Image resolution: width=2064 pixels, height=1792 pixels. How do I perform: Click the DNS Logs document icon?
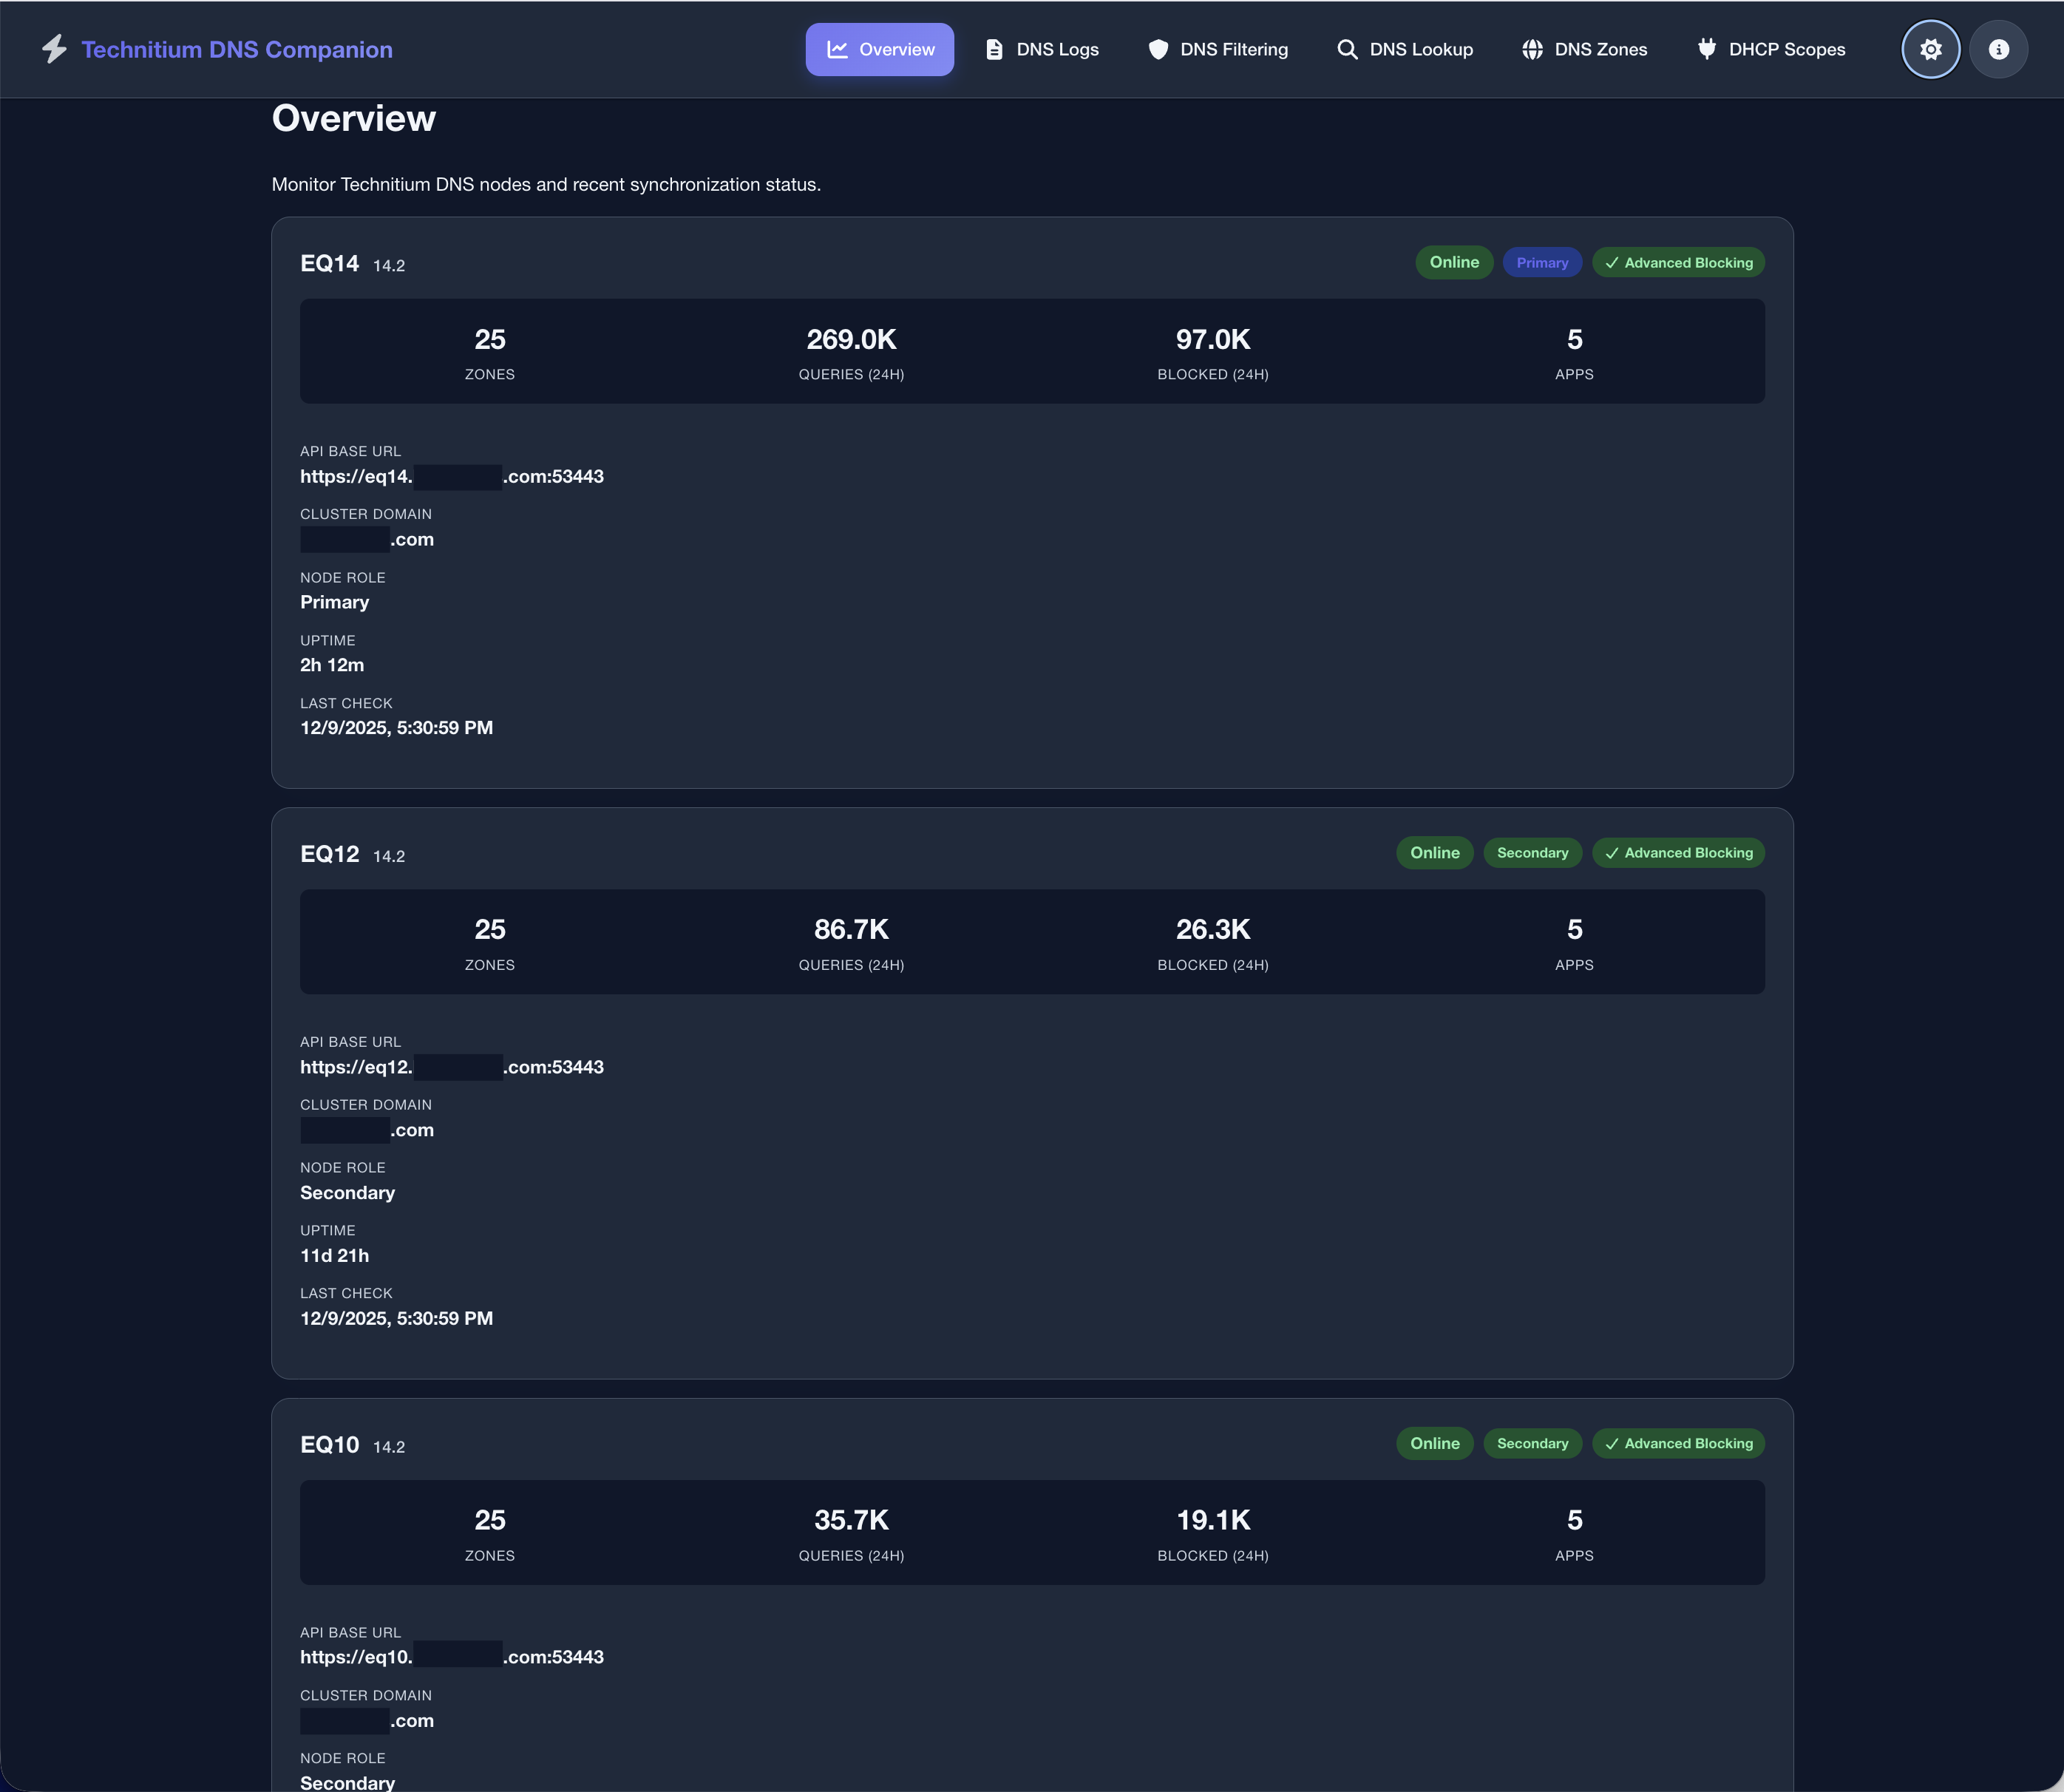pyautogui.click(x=994, y=49)
